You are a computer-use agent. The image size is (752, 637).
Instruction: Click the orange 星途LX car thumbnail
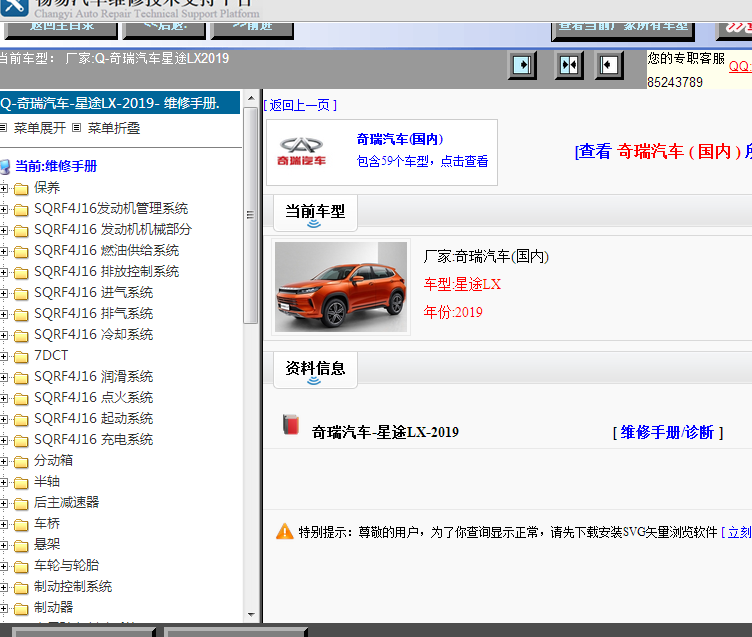pos(341,287)
